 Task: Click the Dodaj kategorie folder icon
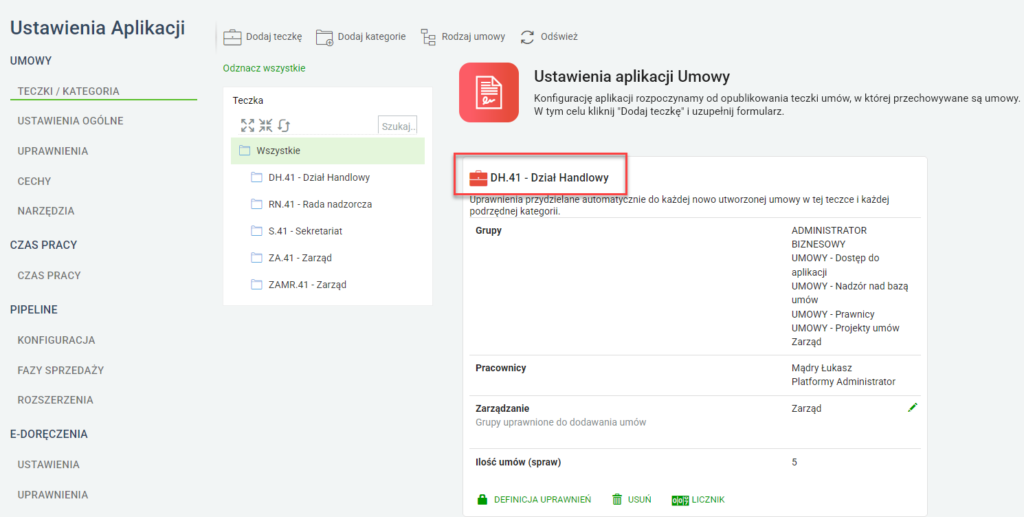325,37
